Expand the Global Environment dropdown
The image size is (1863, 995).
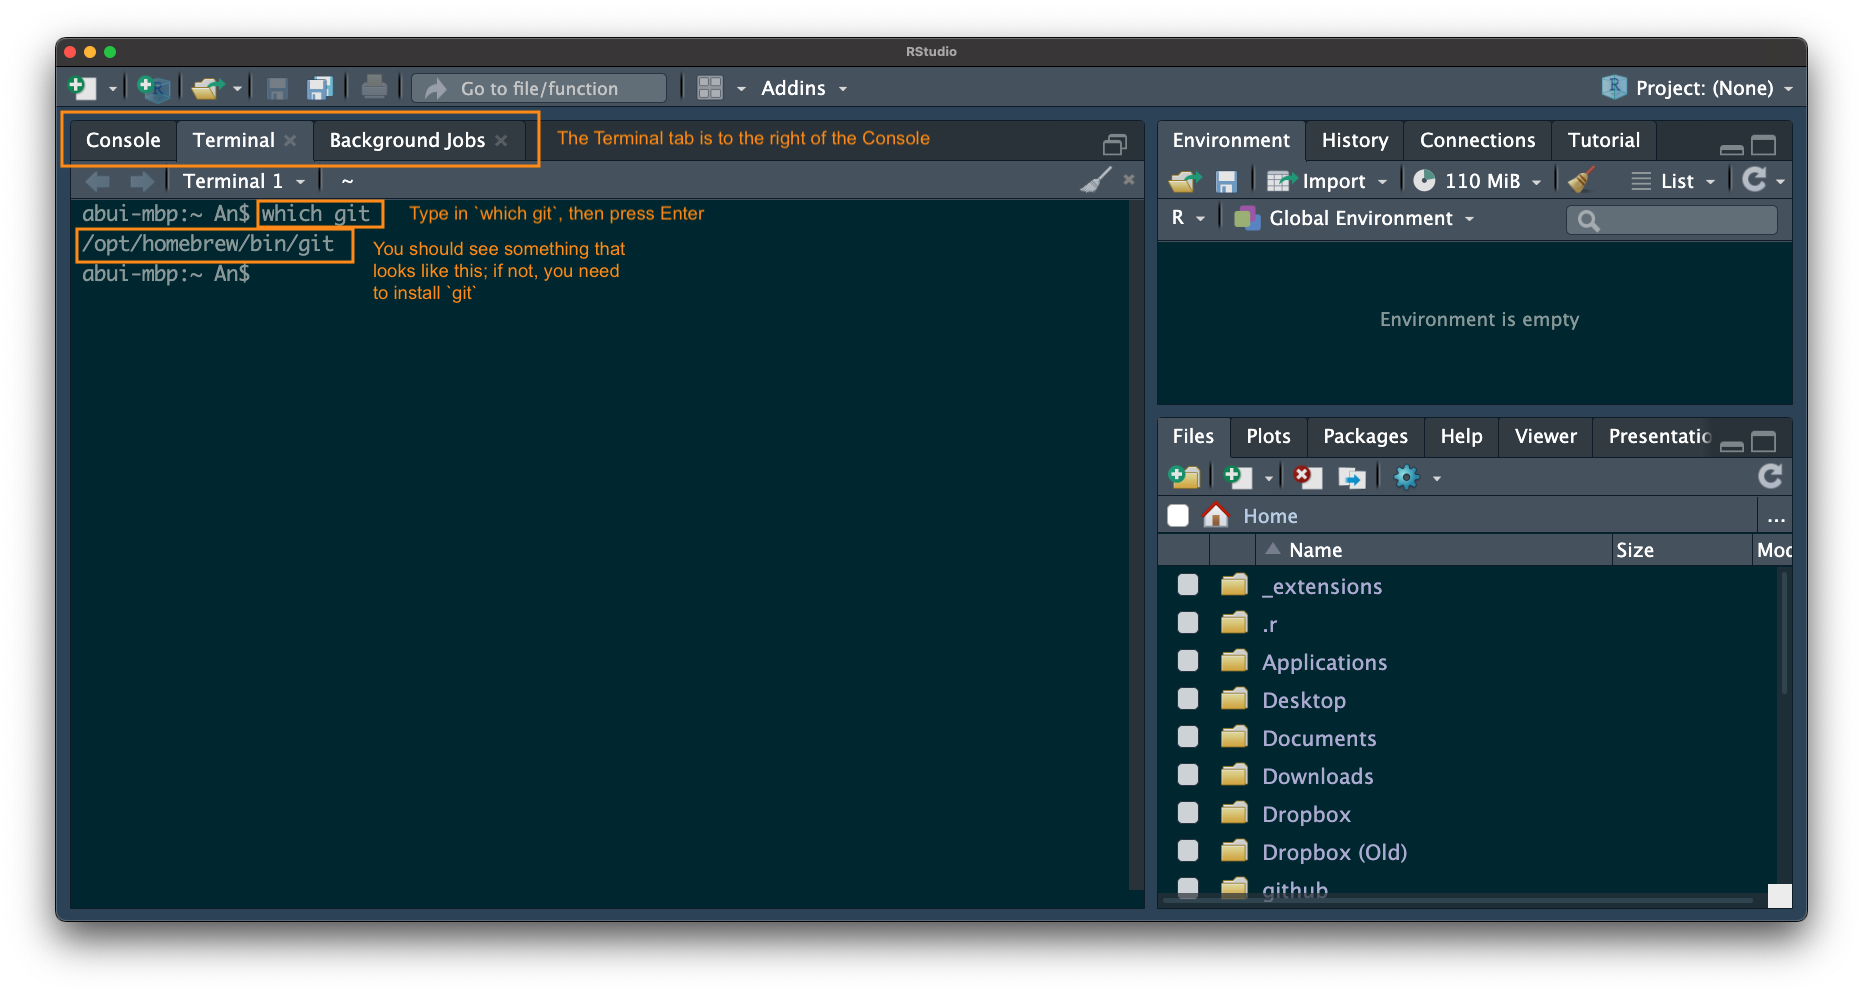click(x=1360, y=218)
